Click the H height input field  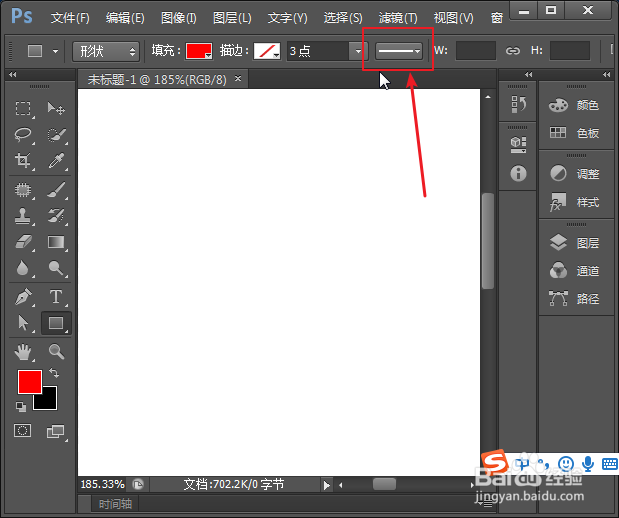coord(570,51)
